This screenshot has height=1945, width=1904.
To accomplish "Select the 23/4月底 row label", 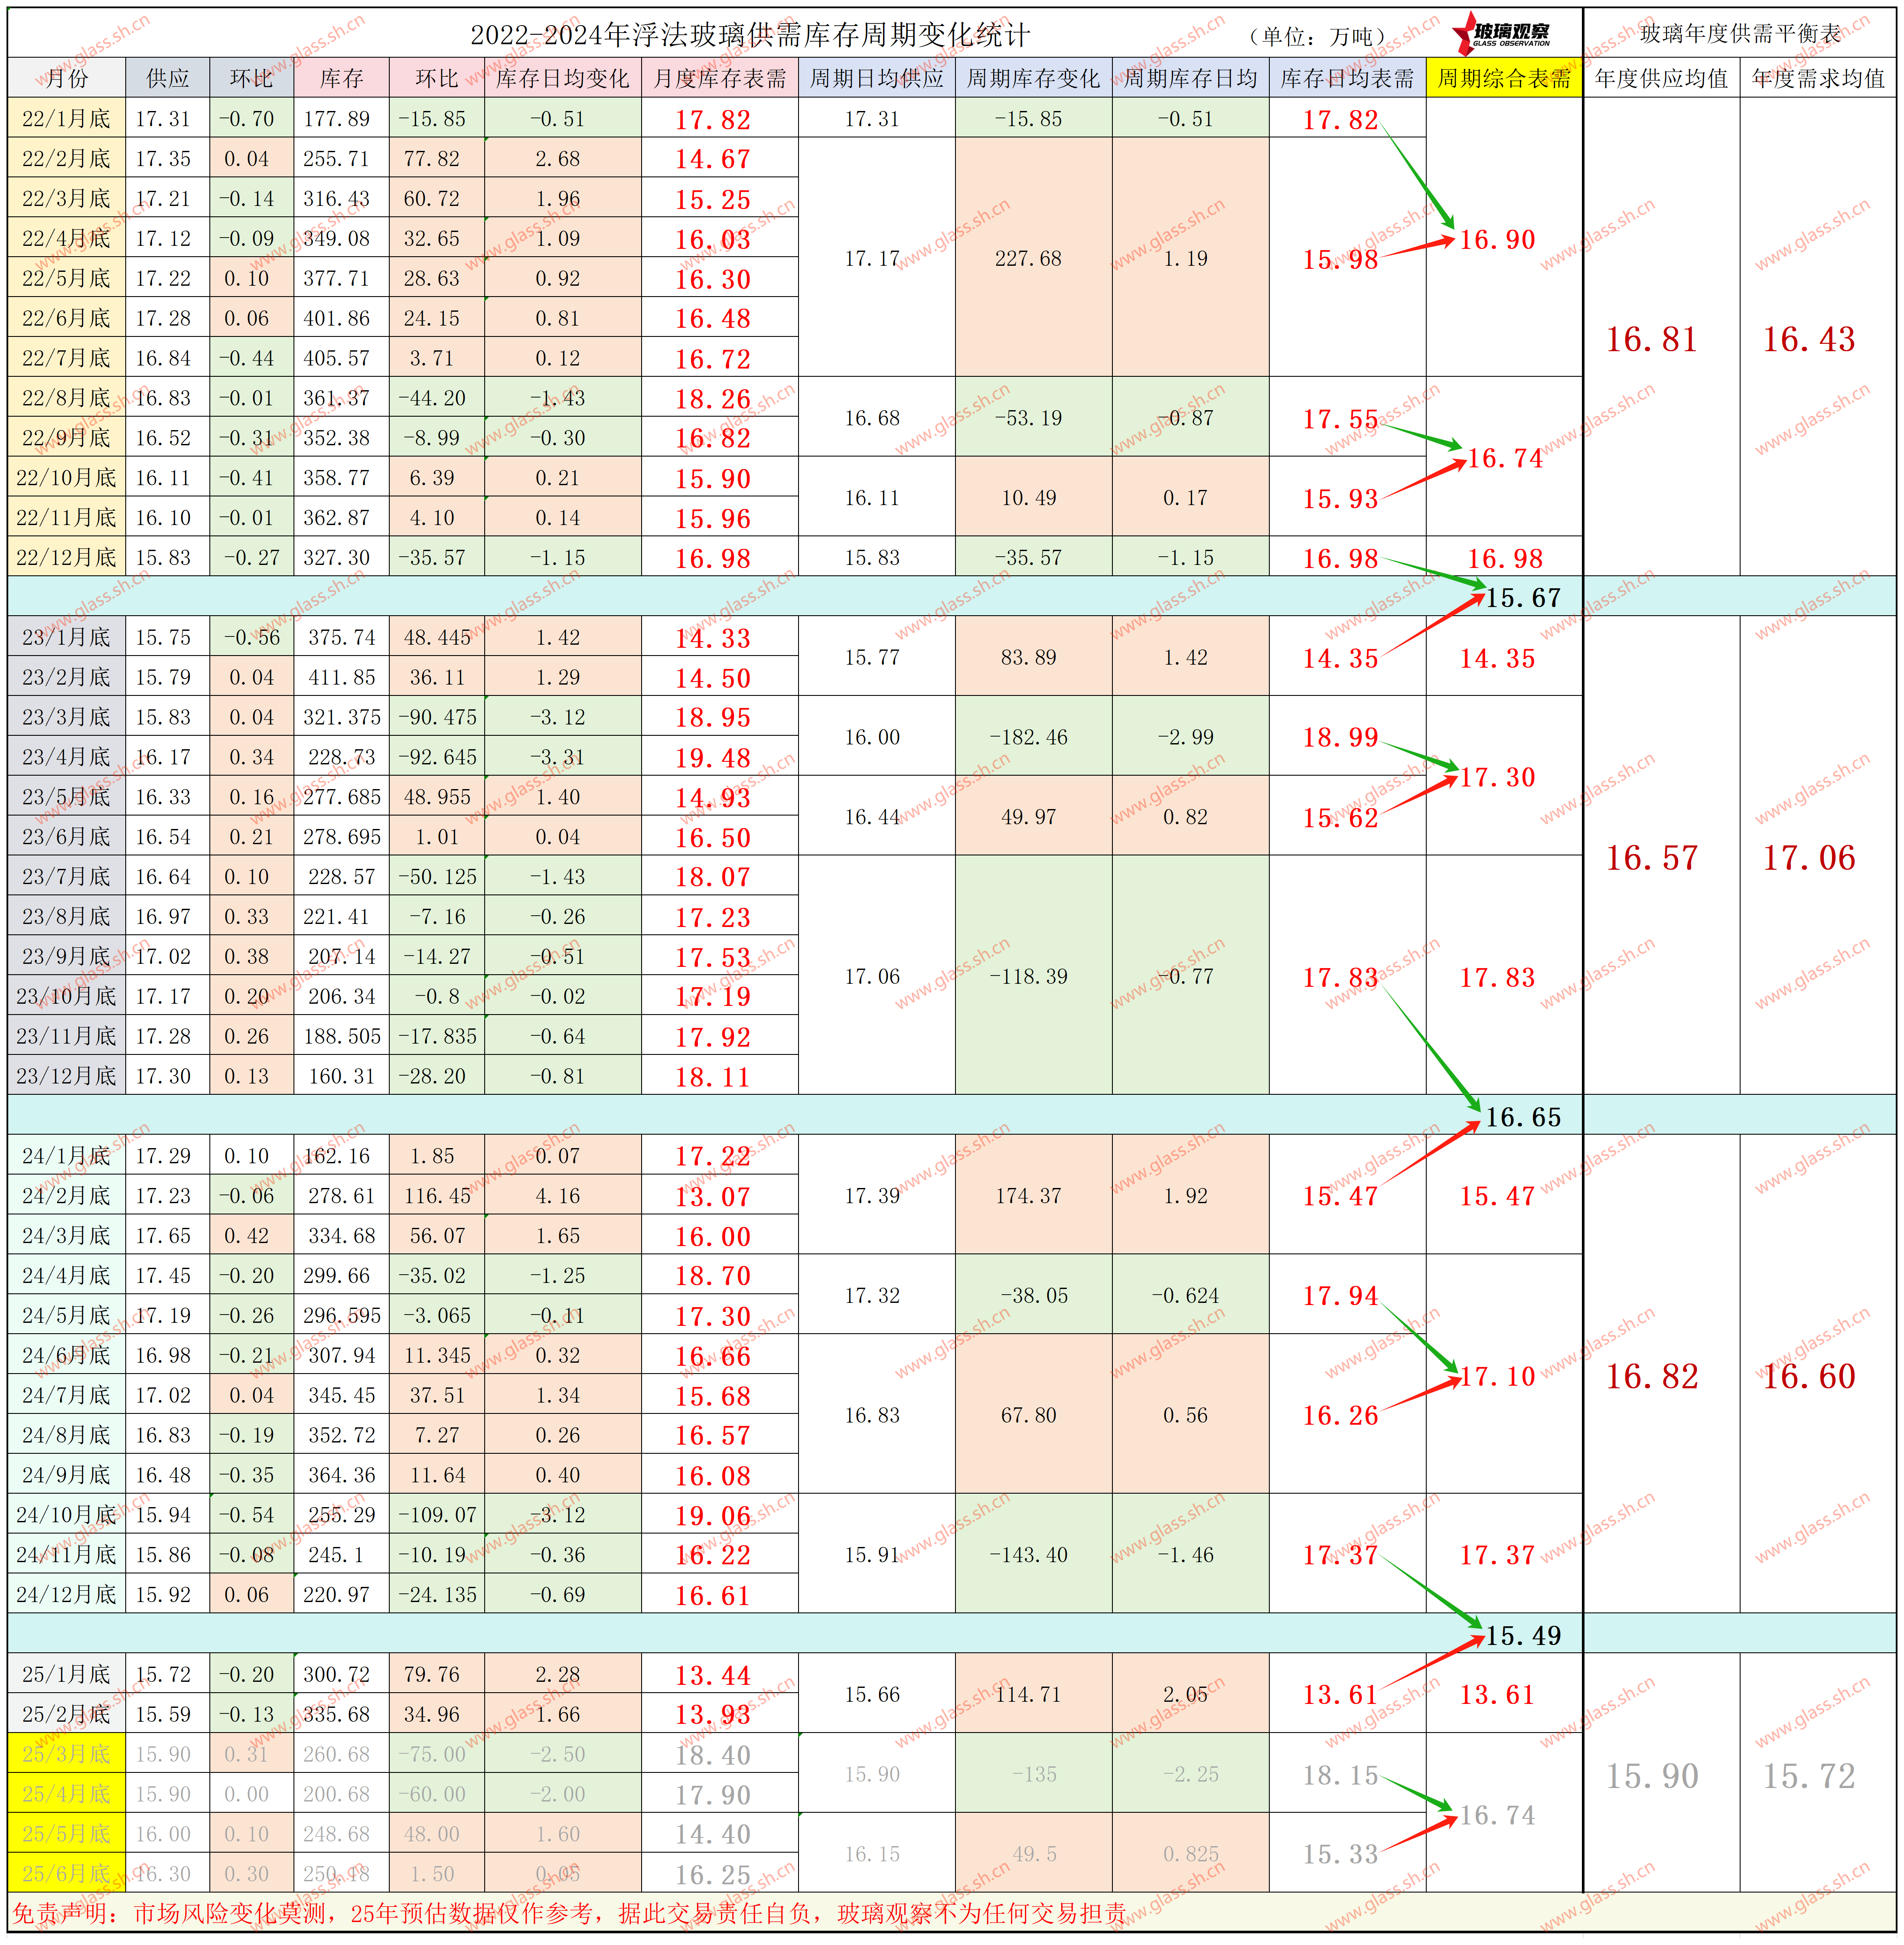I will point(67,756).
